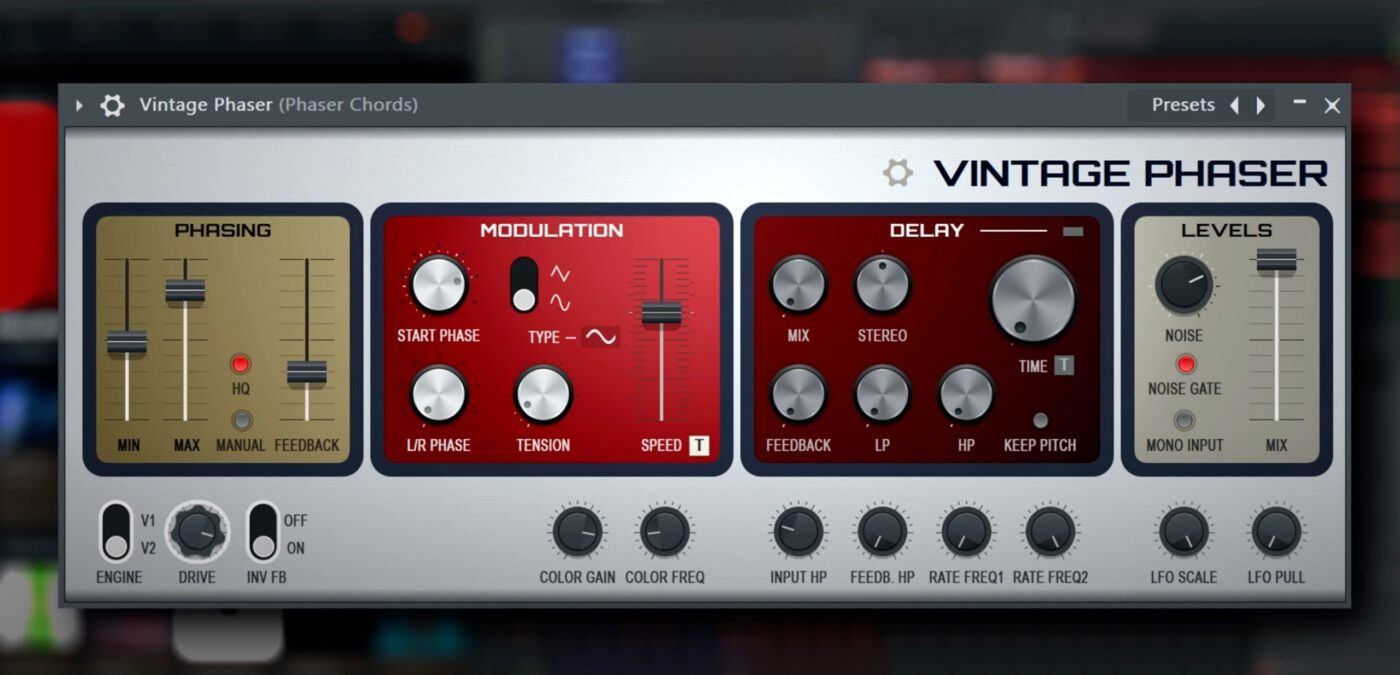This screenshot has height=675, width=1400.
Task: Flip the INV FB off/on switch
Action: coord(263,532)
